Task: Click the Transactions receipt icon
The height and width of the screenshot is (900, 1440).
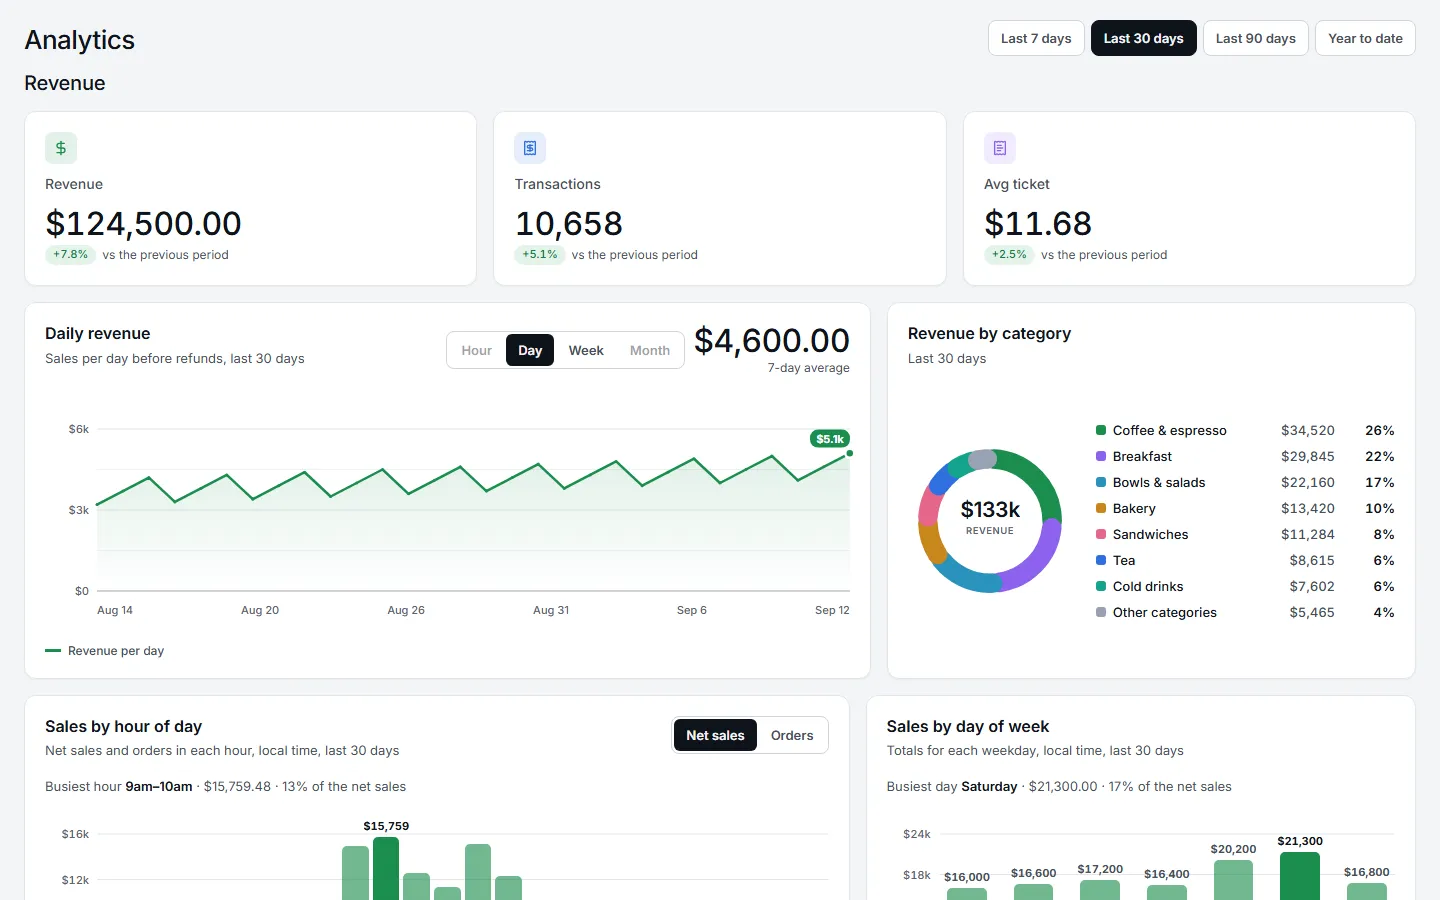Action: tap(530, 148)
